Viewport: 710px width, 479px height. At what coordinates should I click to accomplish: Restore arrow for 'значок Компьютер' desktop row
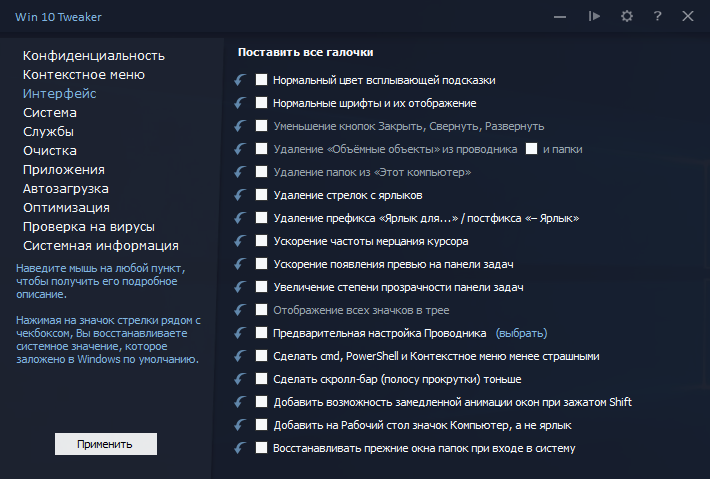coord(240,425)
